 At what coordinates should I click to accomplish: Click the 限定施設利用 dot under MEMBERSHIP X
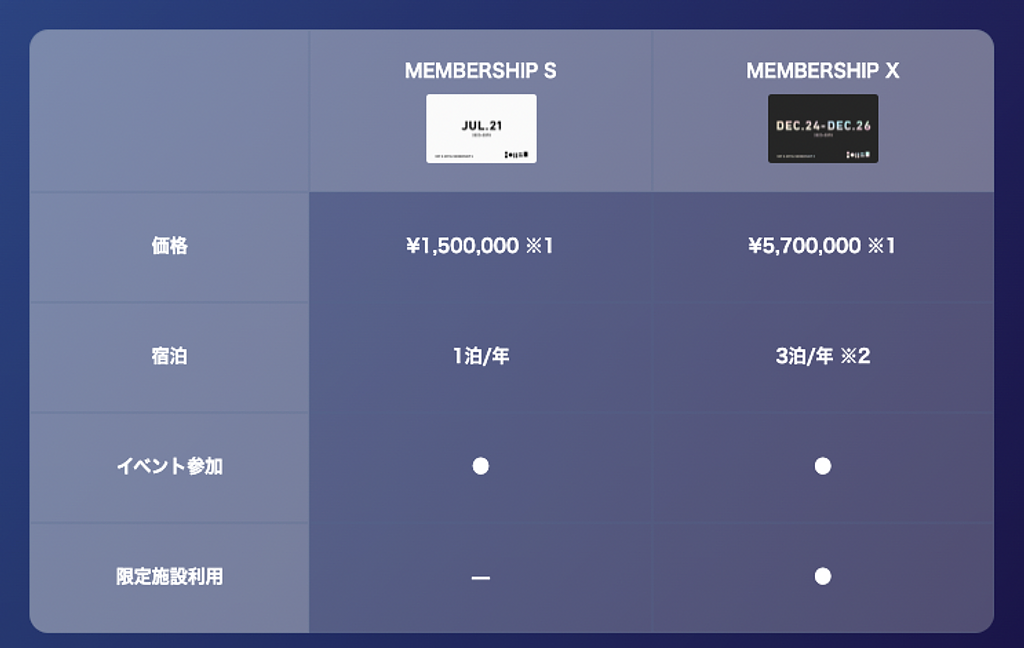[822, 576]
